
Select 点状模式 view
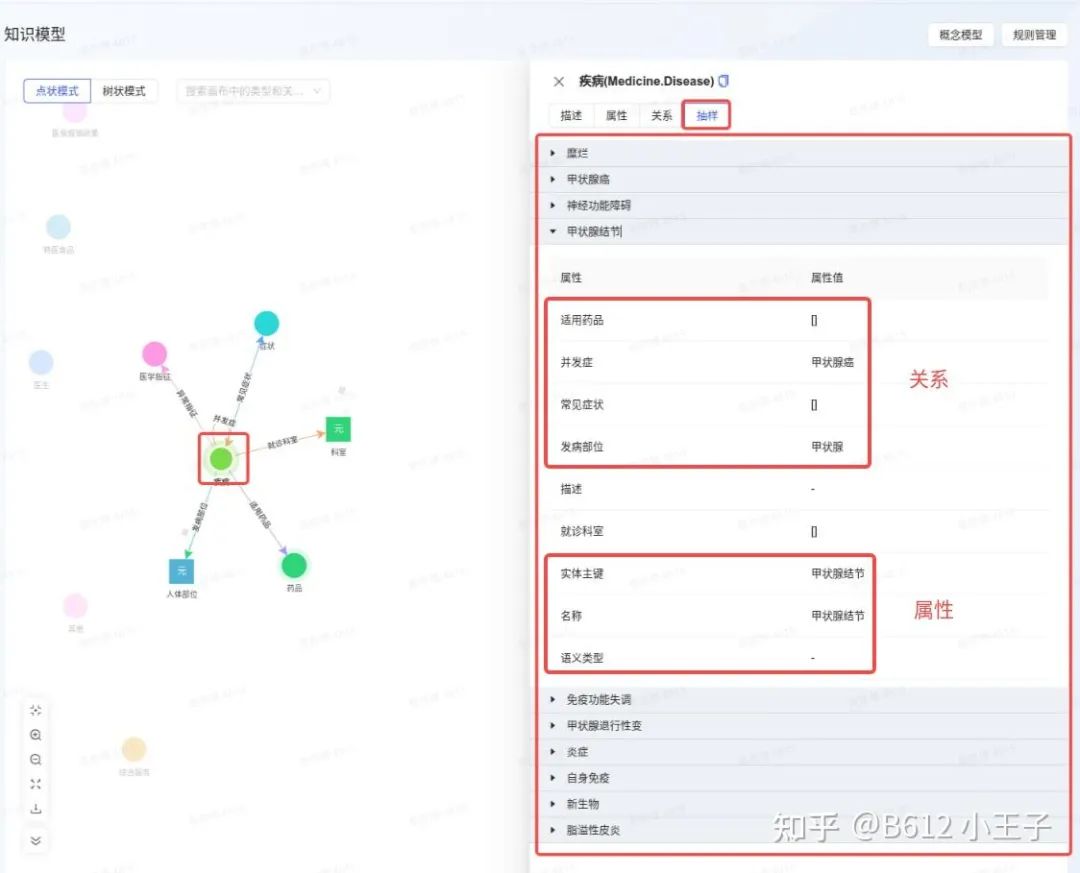(57, 90)
